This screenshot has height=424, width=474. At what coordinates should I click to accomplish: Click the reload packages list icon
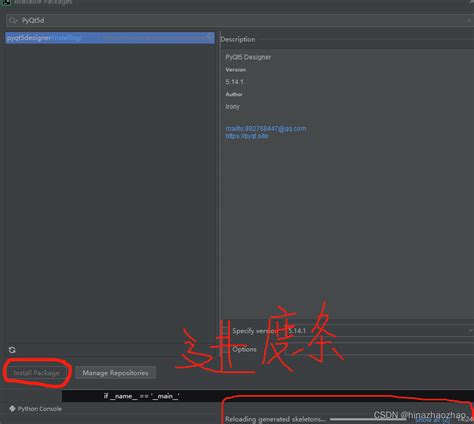point(12,350)
